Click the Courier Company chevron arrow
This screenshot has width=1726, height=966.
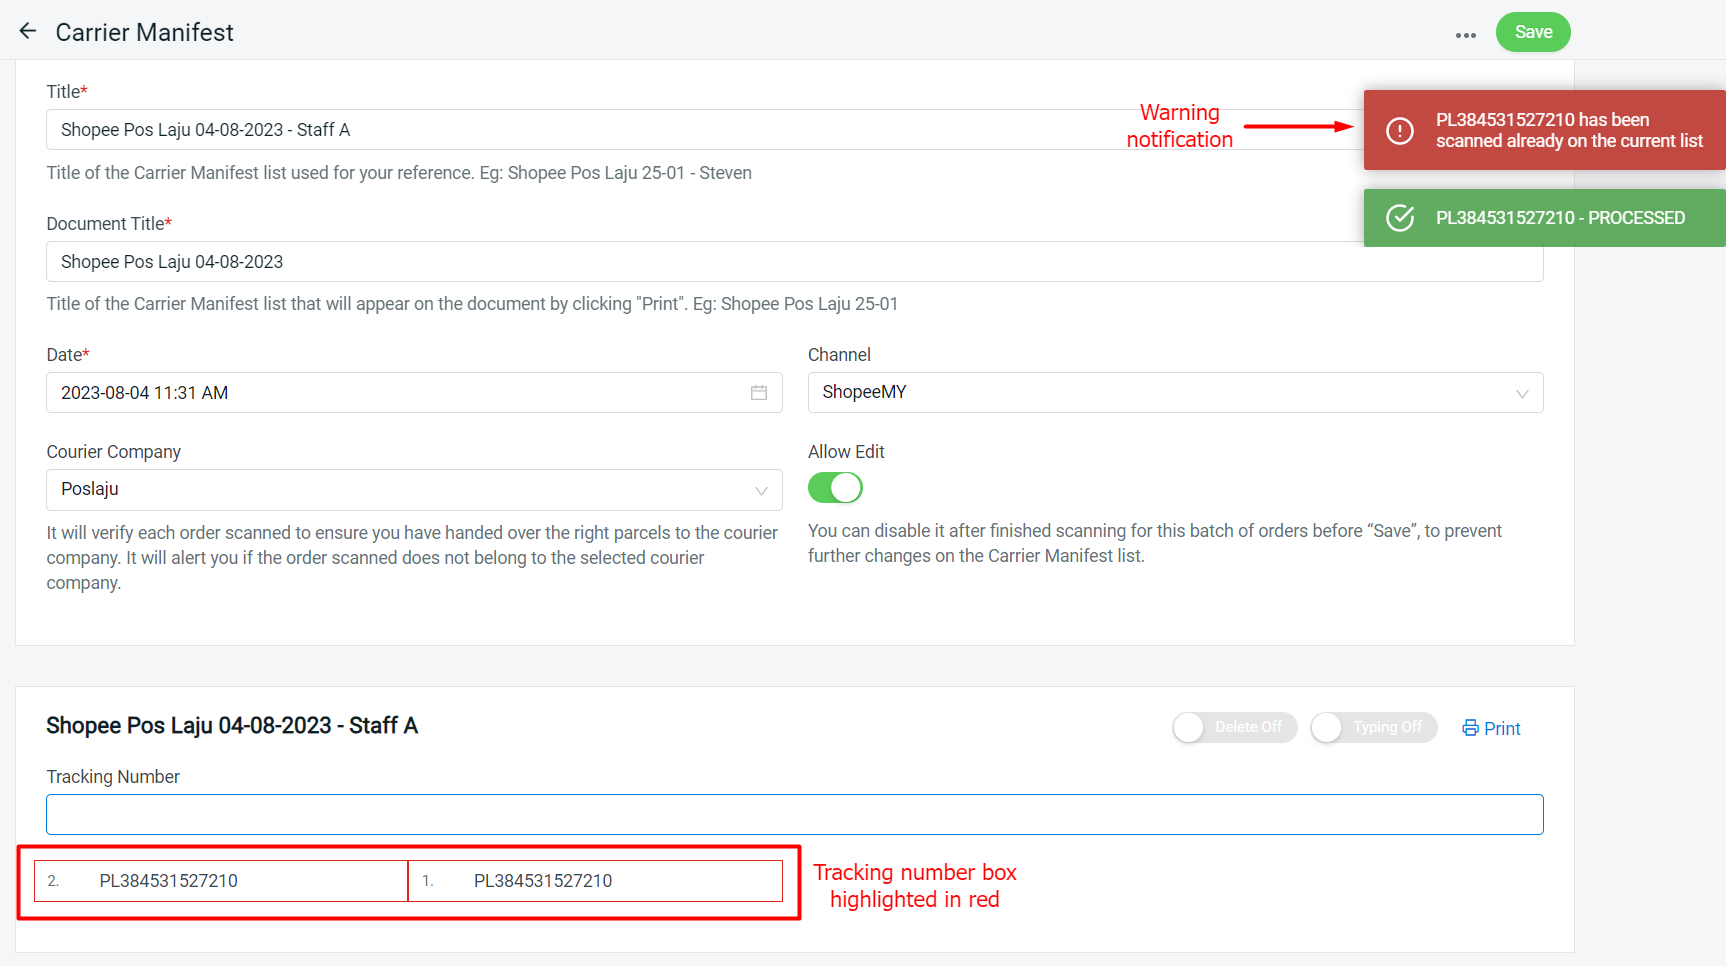pos(761,490)
